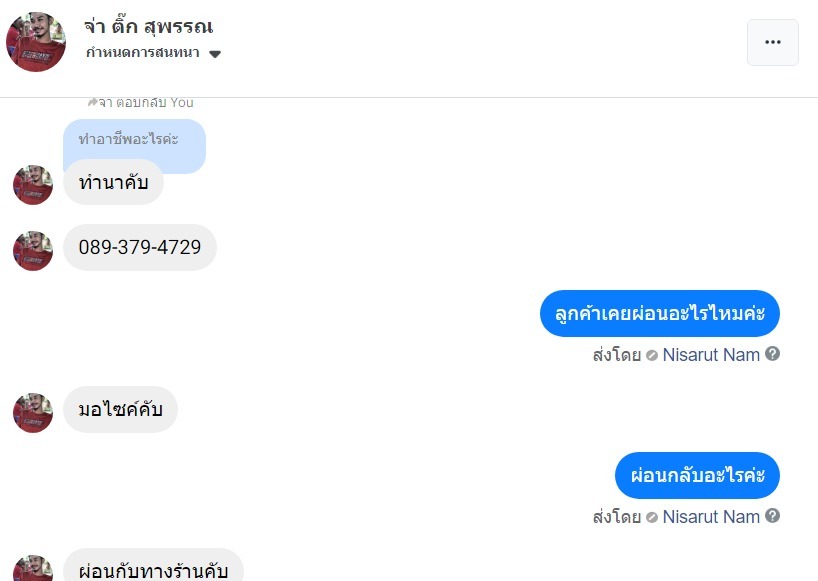The width and height of the screenshot is (818, 581).
Task: Click the header profile picture
Action: pos(36,42)
